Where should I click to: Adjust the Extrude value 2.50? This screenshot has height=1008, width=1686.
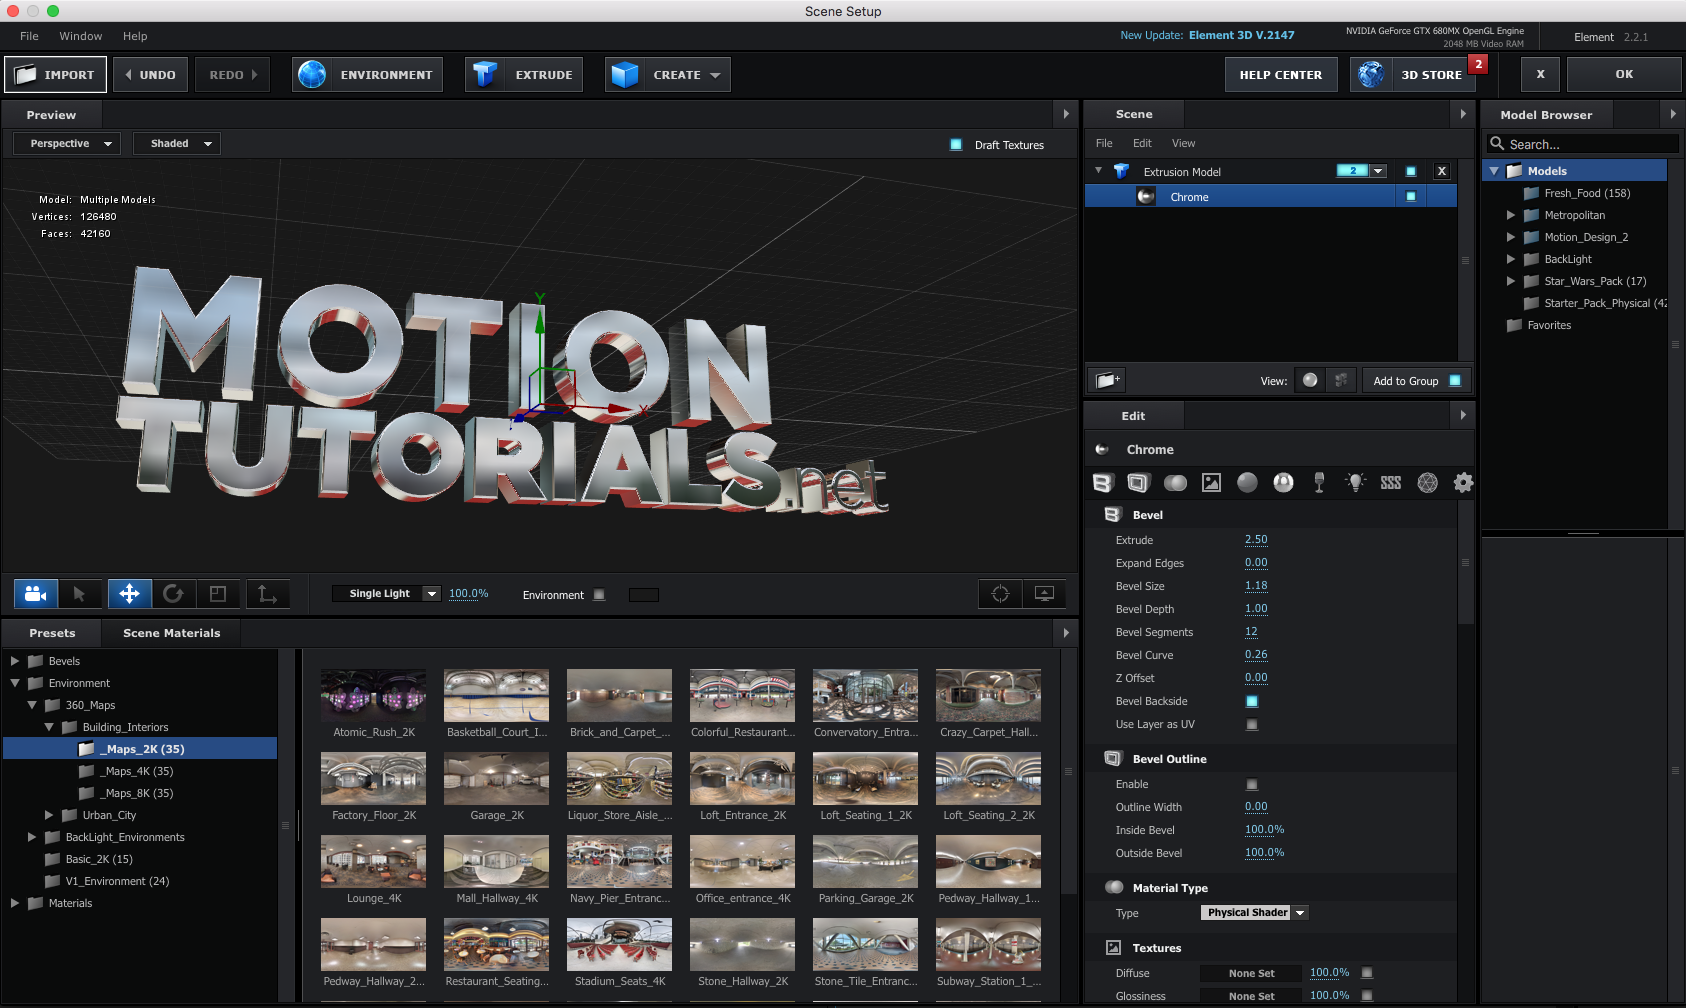coord(1256,539)
